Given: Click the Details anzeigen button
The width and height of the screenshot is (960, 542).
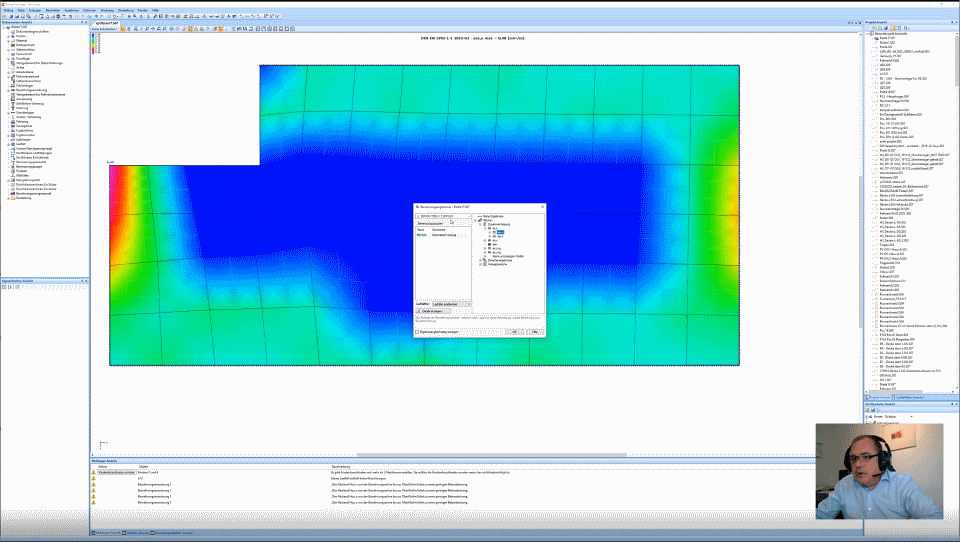Looking at the screenshot, I should (433, 311).
